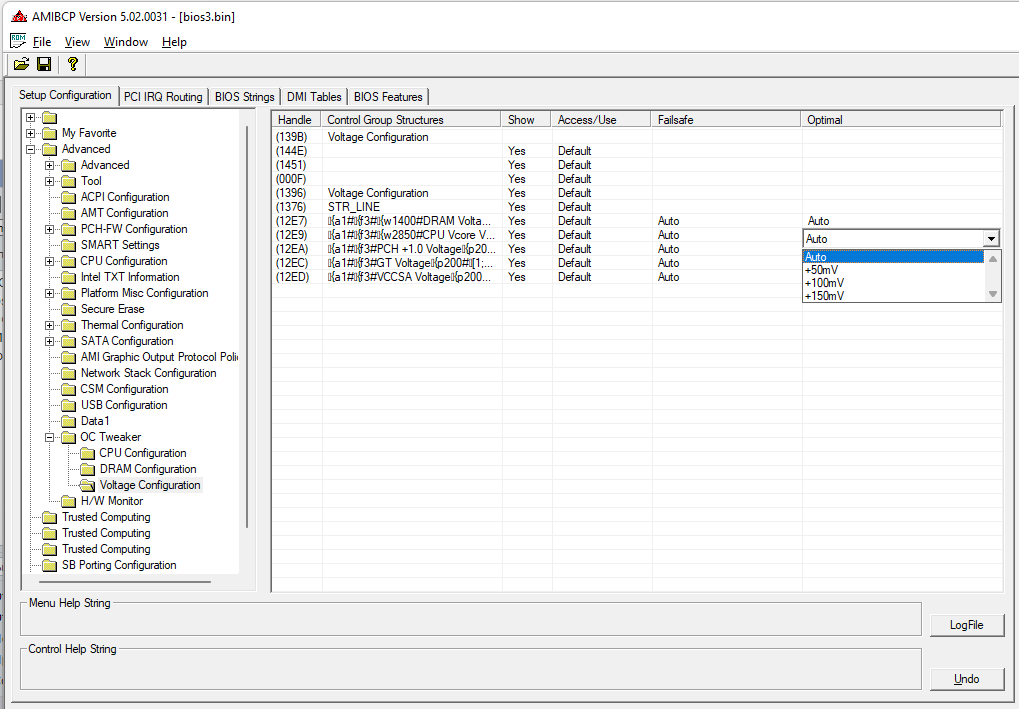Click the LogFile button

[967, 625]
